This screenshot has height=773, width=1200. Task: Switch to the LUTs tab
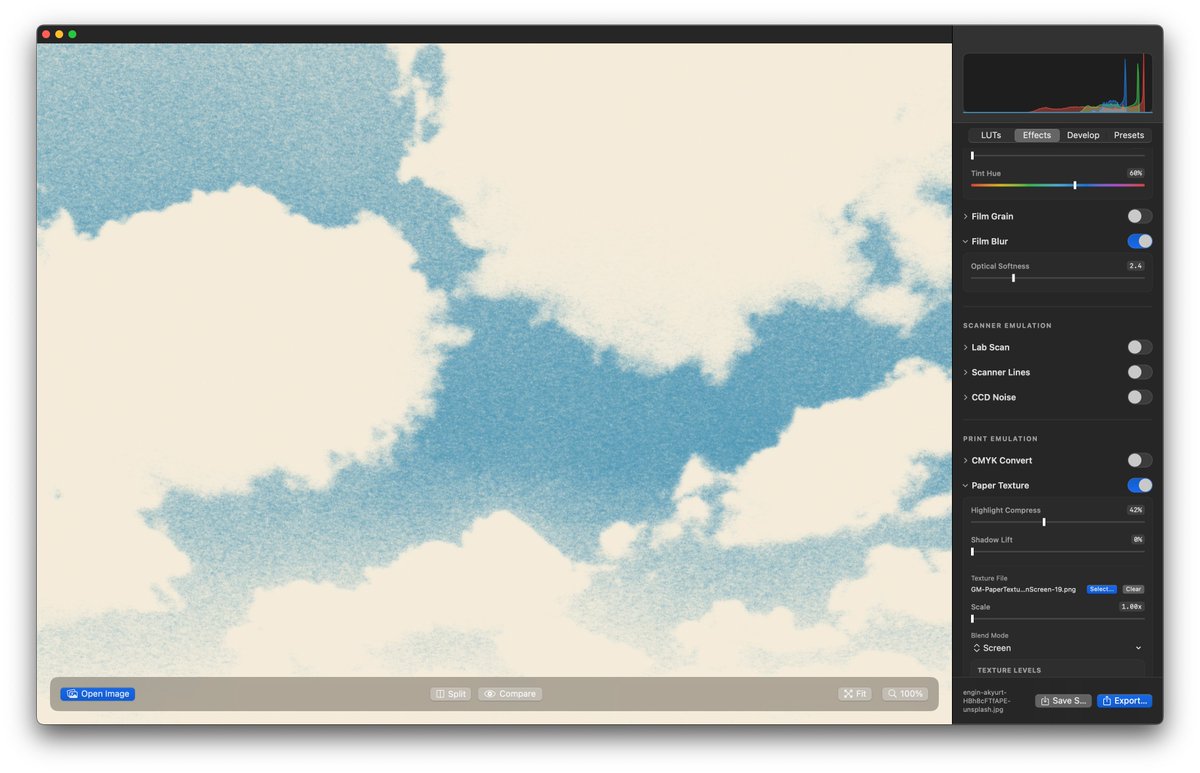pos(990,135)
